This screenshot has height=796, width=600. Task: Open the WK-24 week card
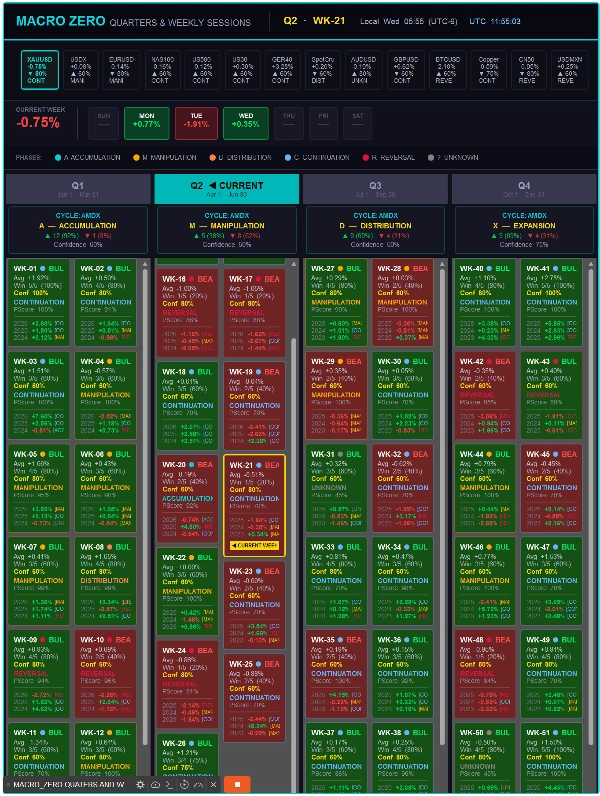(x=187, y=684)
